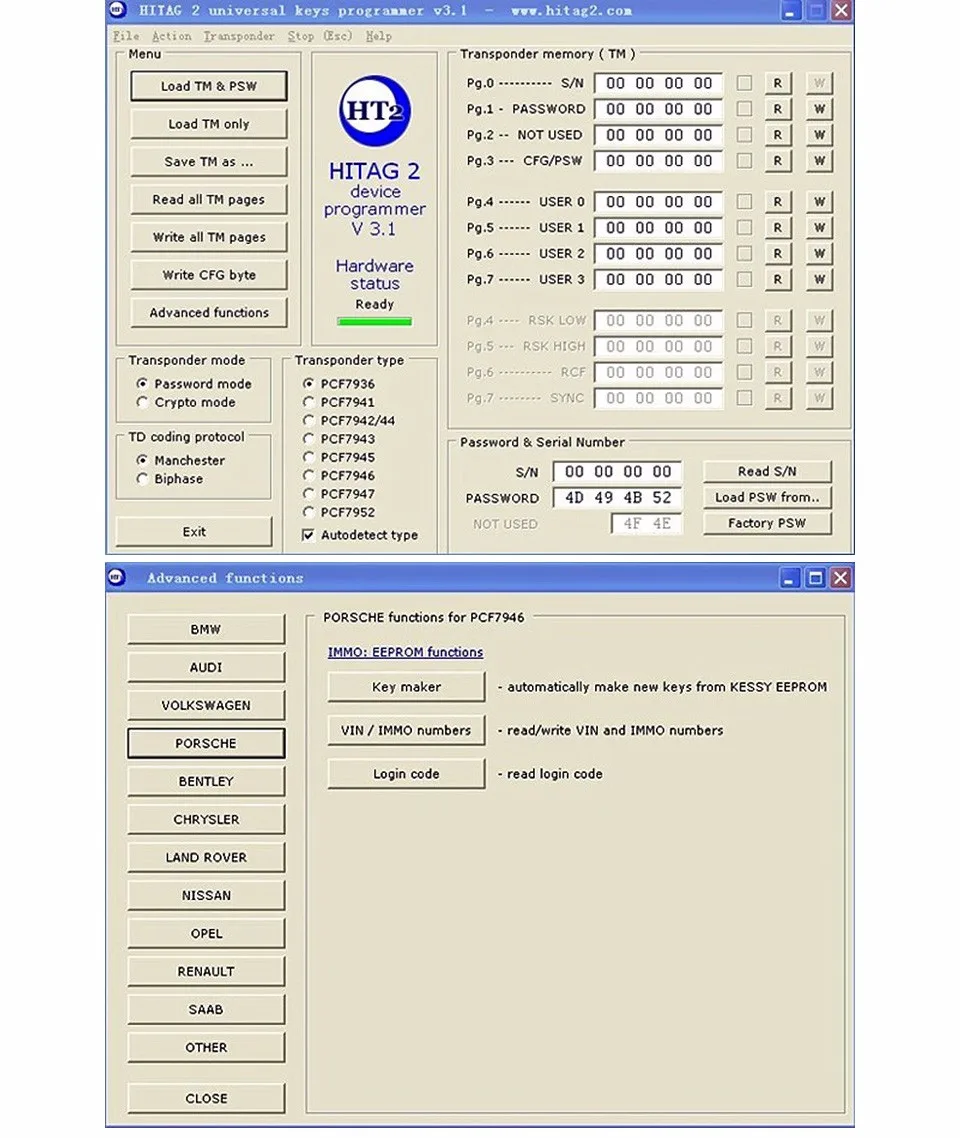Click Read S/N button
The height and width of the screenshot is (1138, 960).
pyautogui.click(x=767, y=471)
